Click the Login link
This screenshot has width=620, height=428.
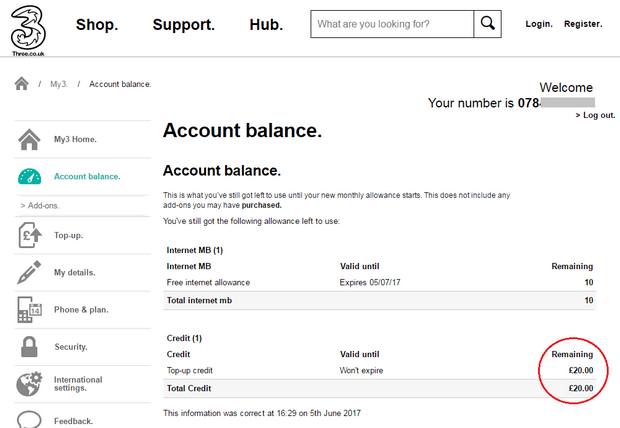tap(539, 24)
